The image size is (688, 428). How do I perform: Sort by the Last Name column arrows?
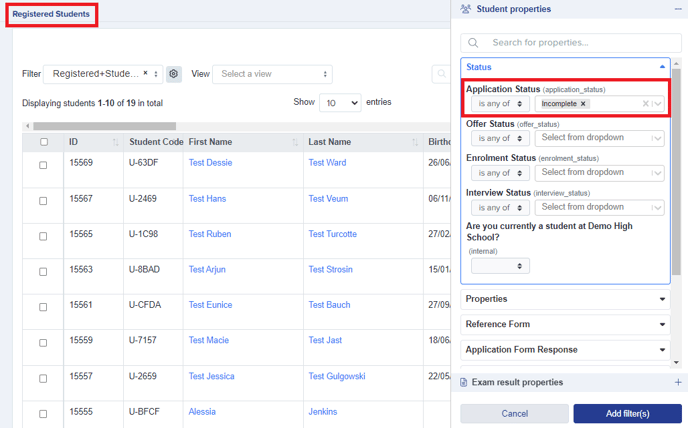[x=415, y=142]
